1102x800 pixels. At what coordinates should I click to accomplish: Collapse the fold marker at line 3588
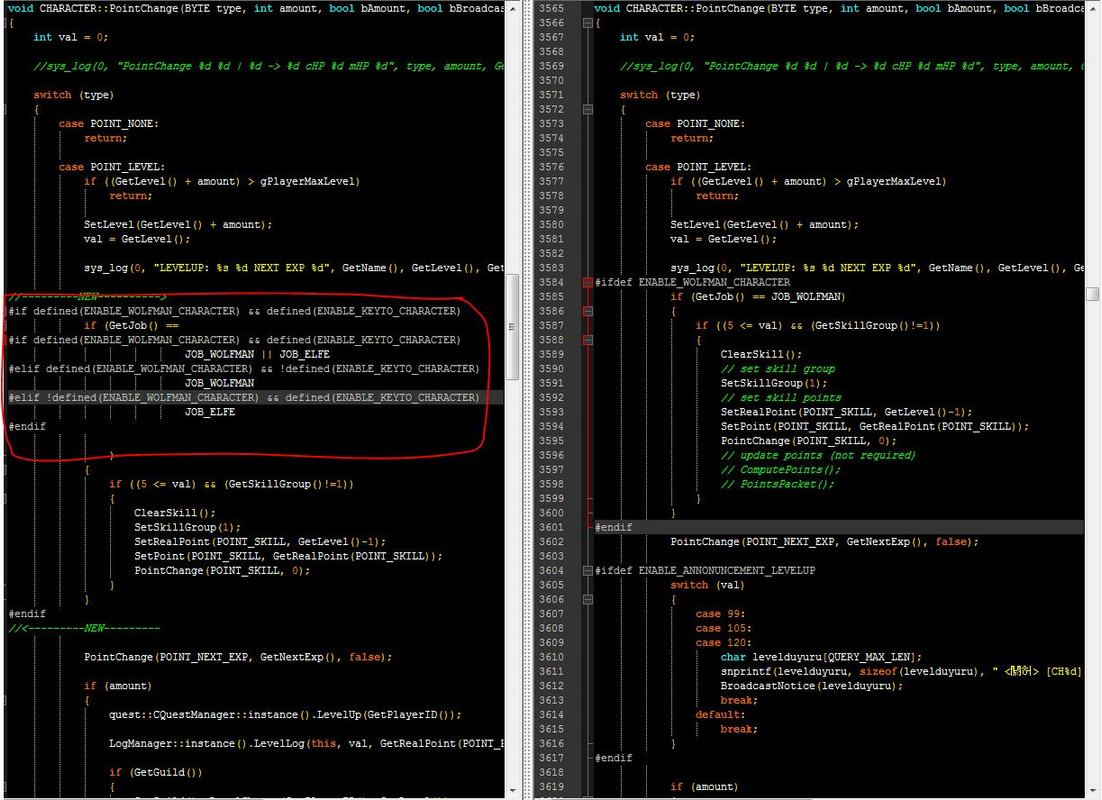click(588, 340)
